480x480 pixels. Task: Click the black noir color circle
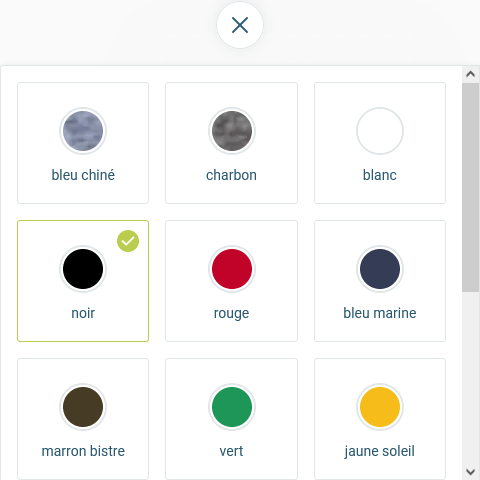pos(83,269)
